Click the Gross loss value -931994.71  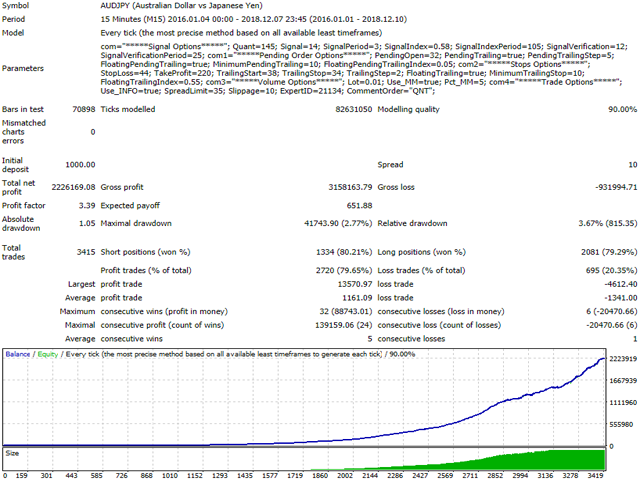pos(616,187)
